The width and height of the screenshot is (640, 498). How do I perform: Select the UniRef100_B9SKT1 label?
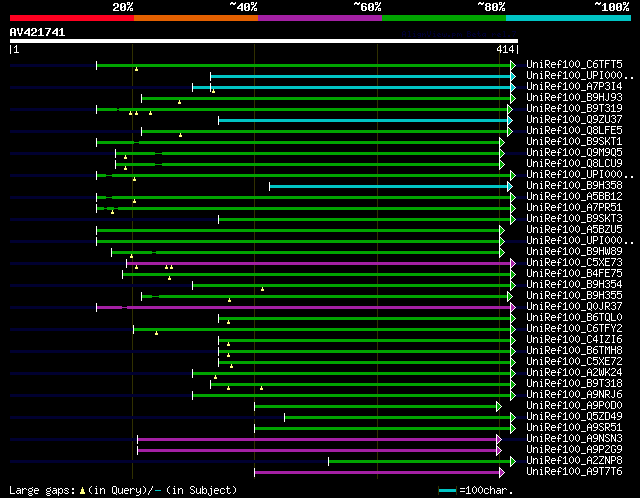(574, 142)
